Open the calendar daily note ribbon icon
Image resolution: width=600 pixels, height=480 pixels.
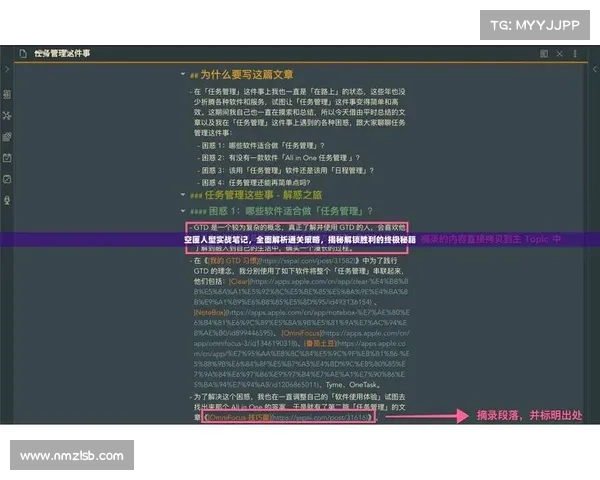[x=7, y=158]
